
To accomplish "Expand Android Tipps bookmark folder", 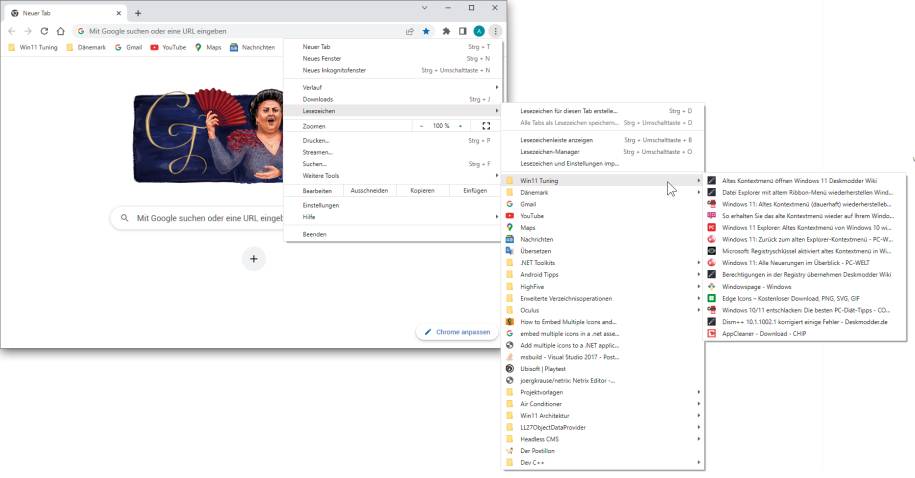I will [603, 275].
